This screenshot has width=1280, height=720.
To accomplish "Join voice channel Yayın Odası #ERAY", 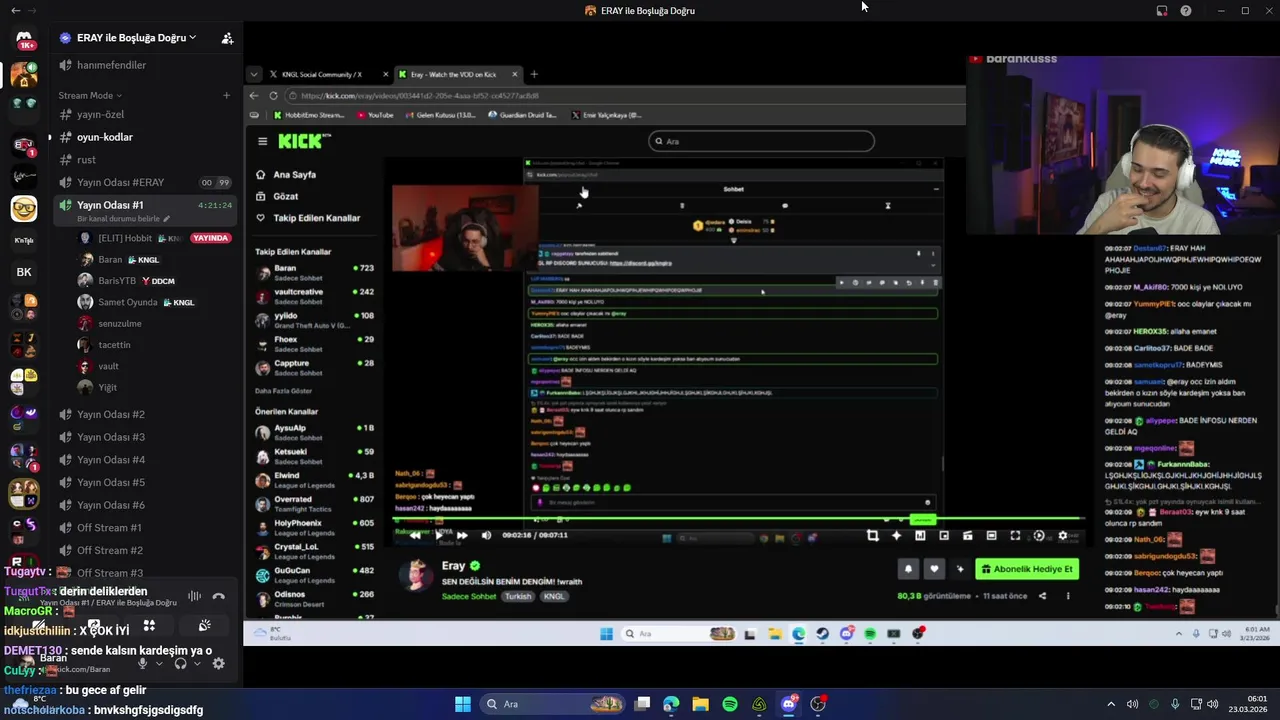I will coord(145,182).
